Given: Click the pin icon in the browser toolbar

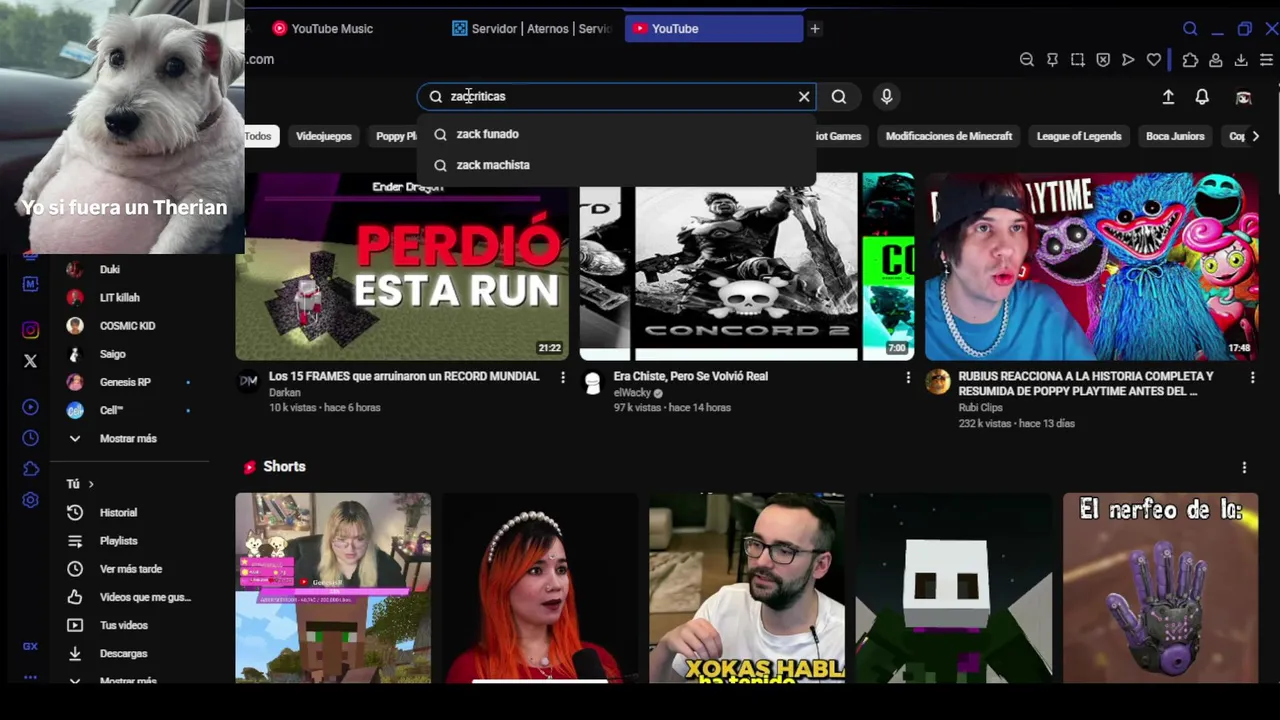Looking at the screenshot, I should coord(1052,60).
